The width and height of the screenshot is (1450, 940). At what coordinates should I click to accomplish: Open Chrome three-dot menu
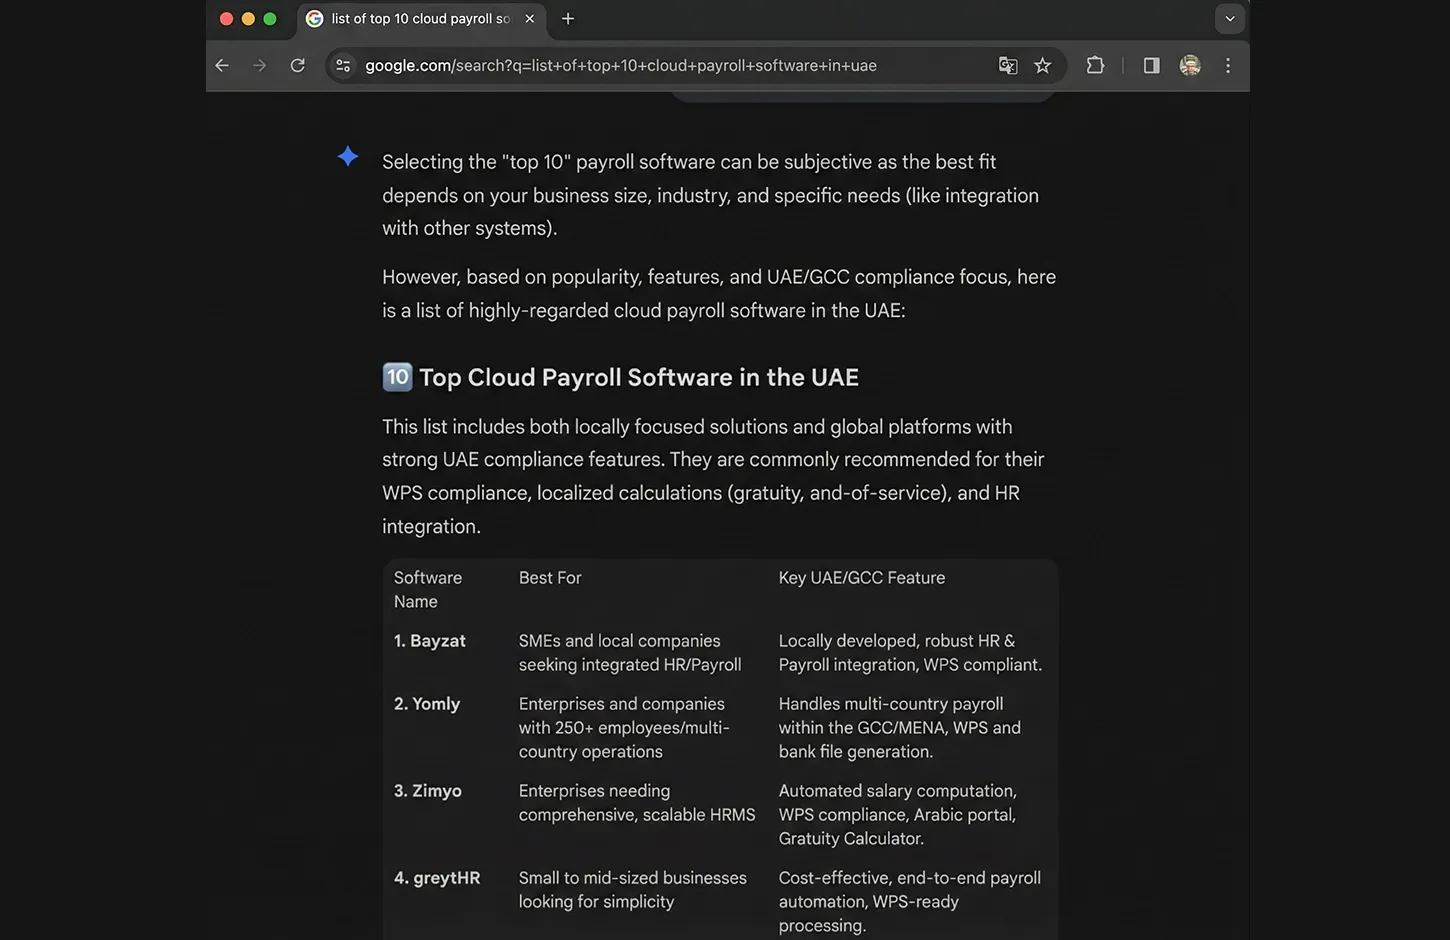pyautogui.click(x=1228, y=66)
